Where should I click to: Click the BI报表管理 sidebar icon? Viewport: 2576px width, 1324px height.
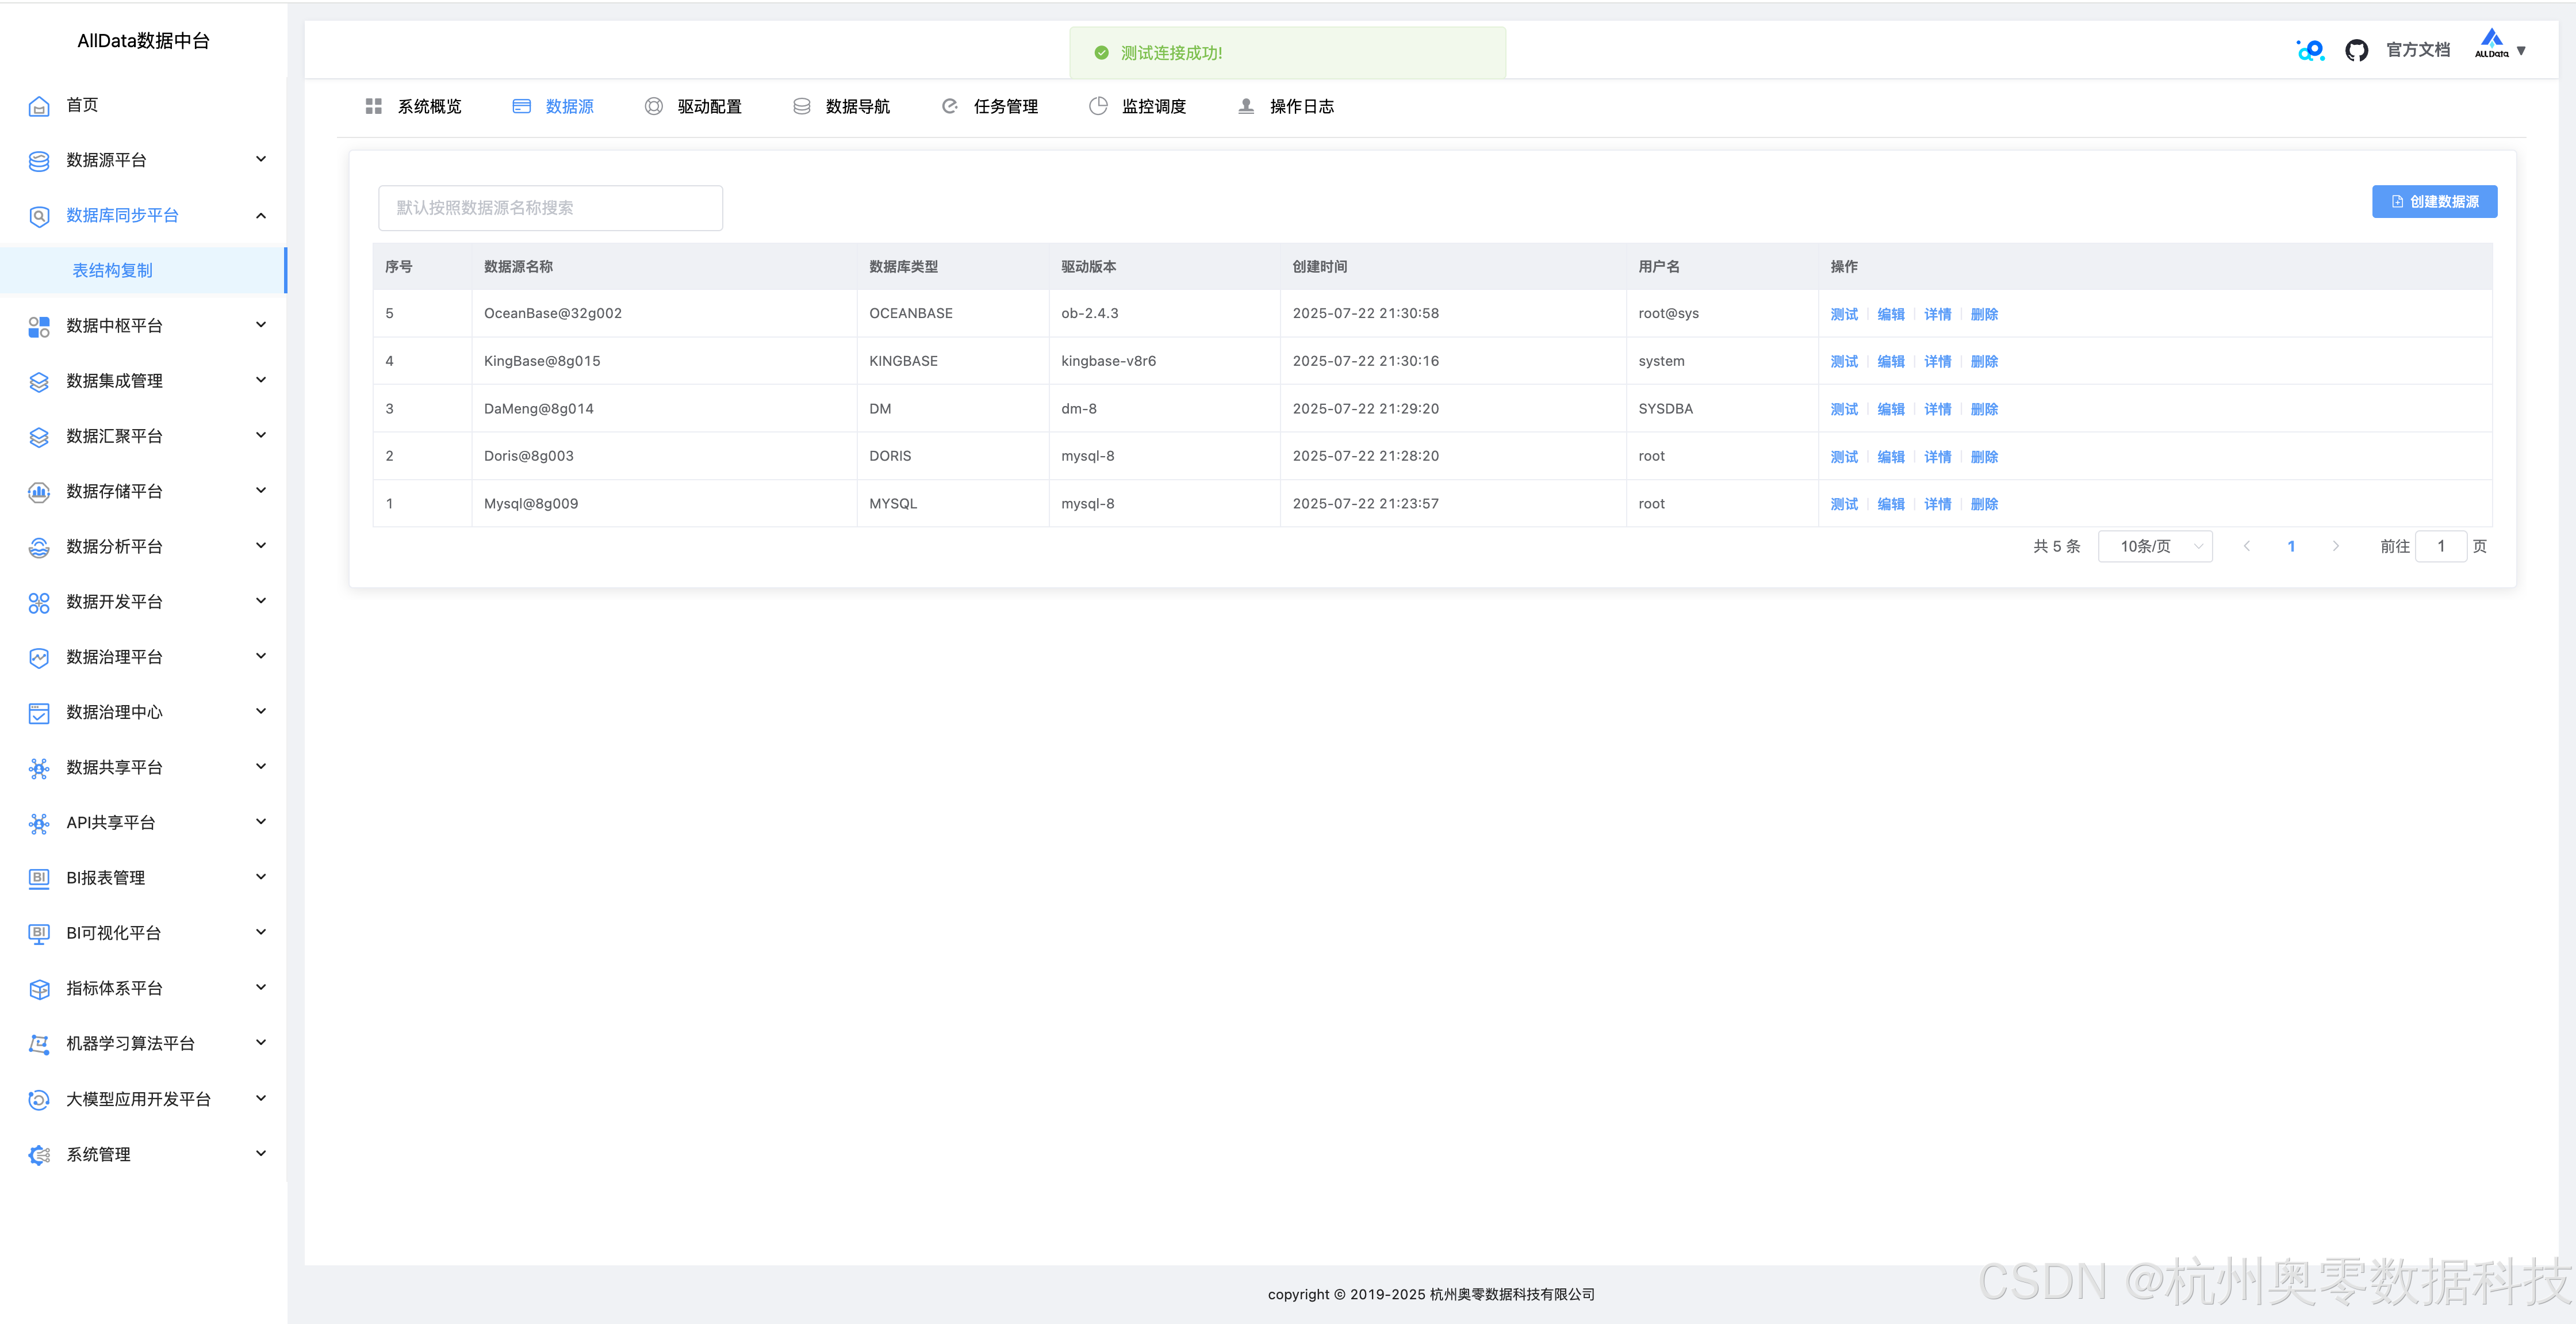[39, 878]
